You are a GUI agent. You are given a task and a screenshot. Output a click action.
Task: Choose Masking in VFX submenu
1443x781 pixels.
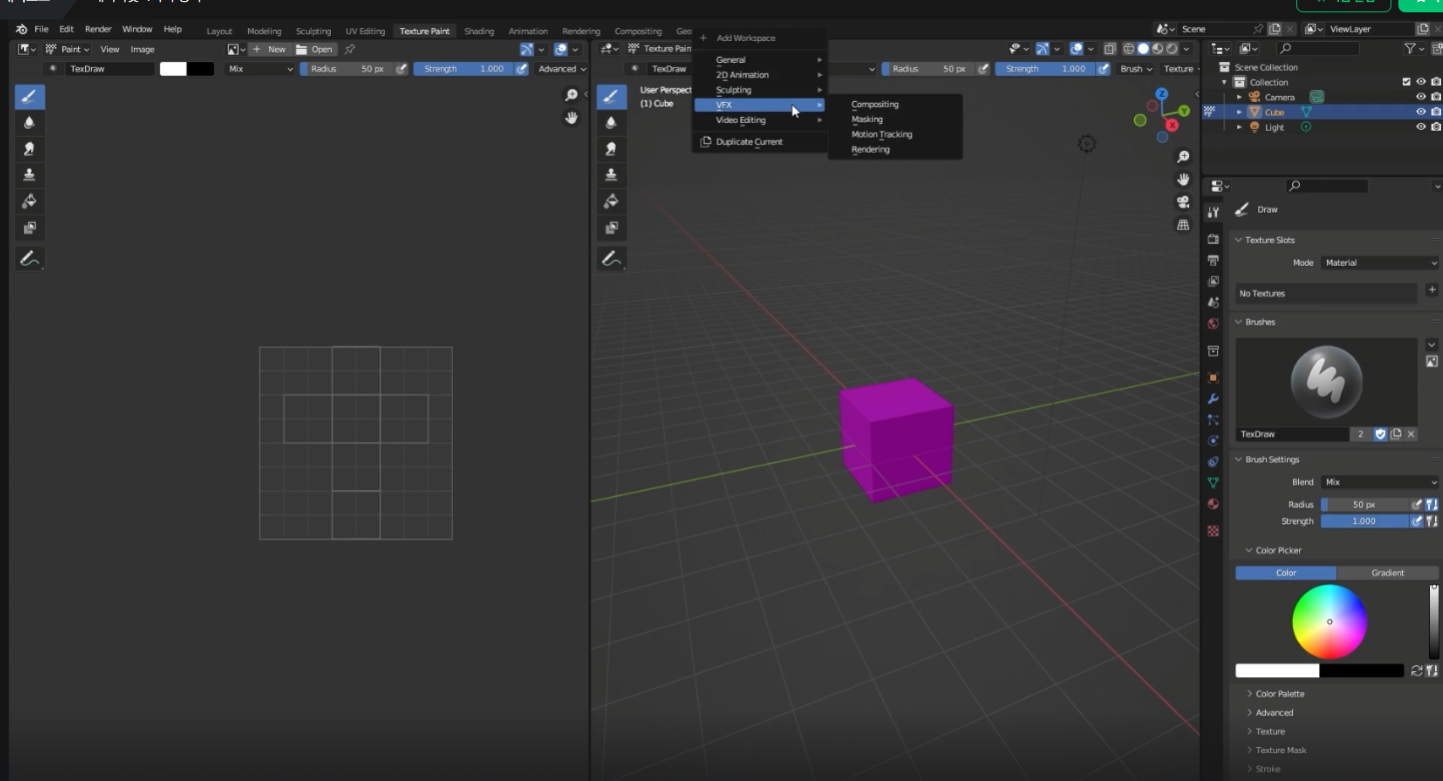pyautogui.click(x=867, y=119)
